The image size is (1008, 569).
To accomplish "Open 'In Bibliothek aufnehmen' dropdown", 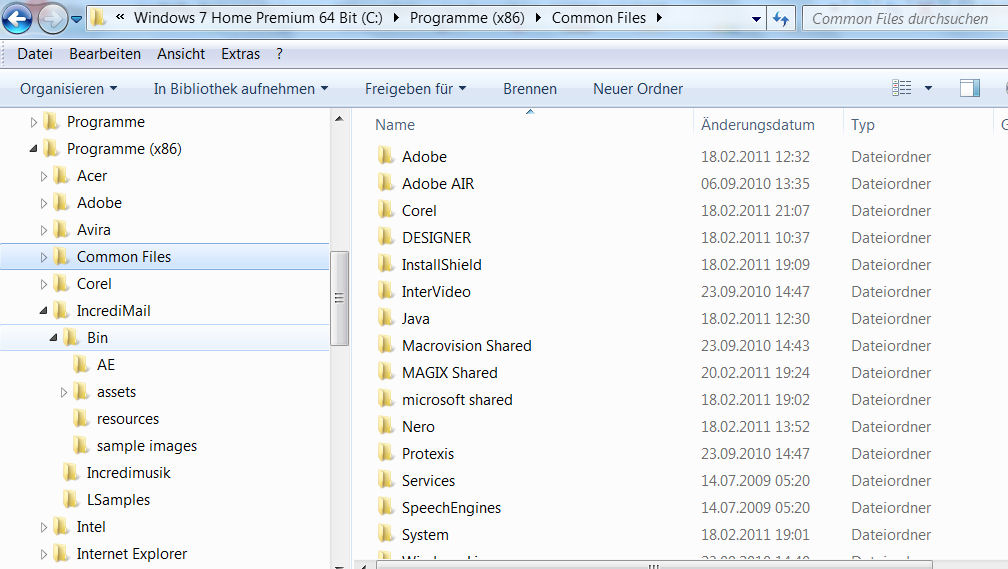I will [x=240, y=89].
